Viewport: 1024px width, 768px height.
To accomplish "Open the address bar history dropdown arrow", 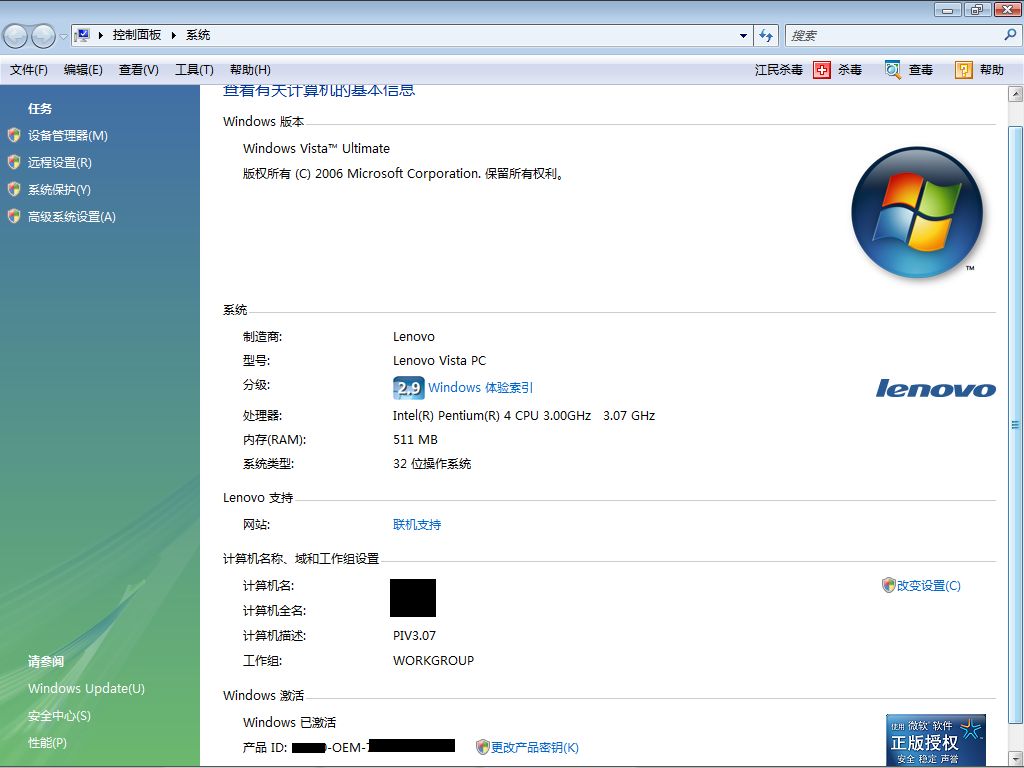I will pyautogui.click(x=743, y=35).
